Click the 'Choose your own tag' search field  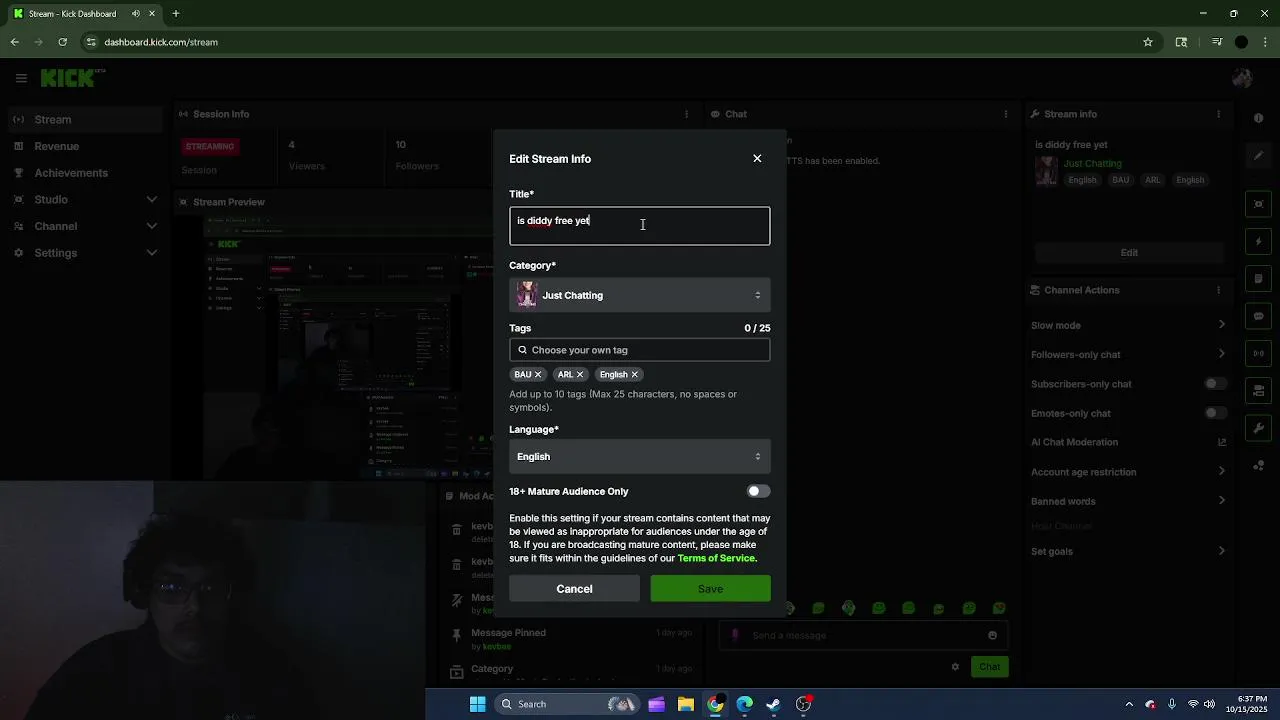coord(639,350)
